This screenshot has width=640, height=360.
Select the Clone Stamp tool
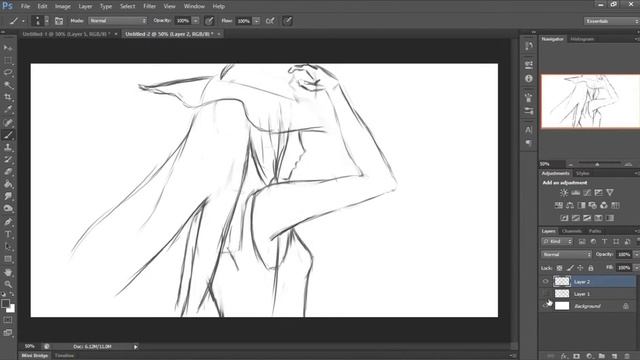(x=8, y=147)
